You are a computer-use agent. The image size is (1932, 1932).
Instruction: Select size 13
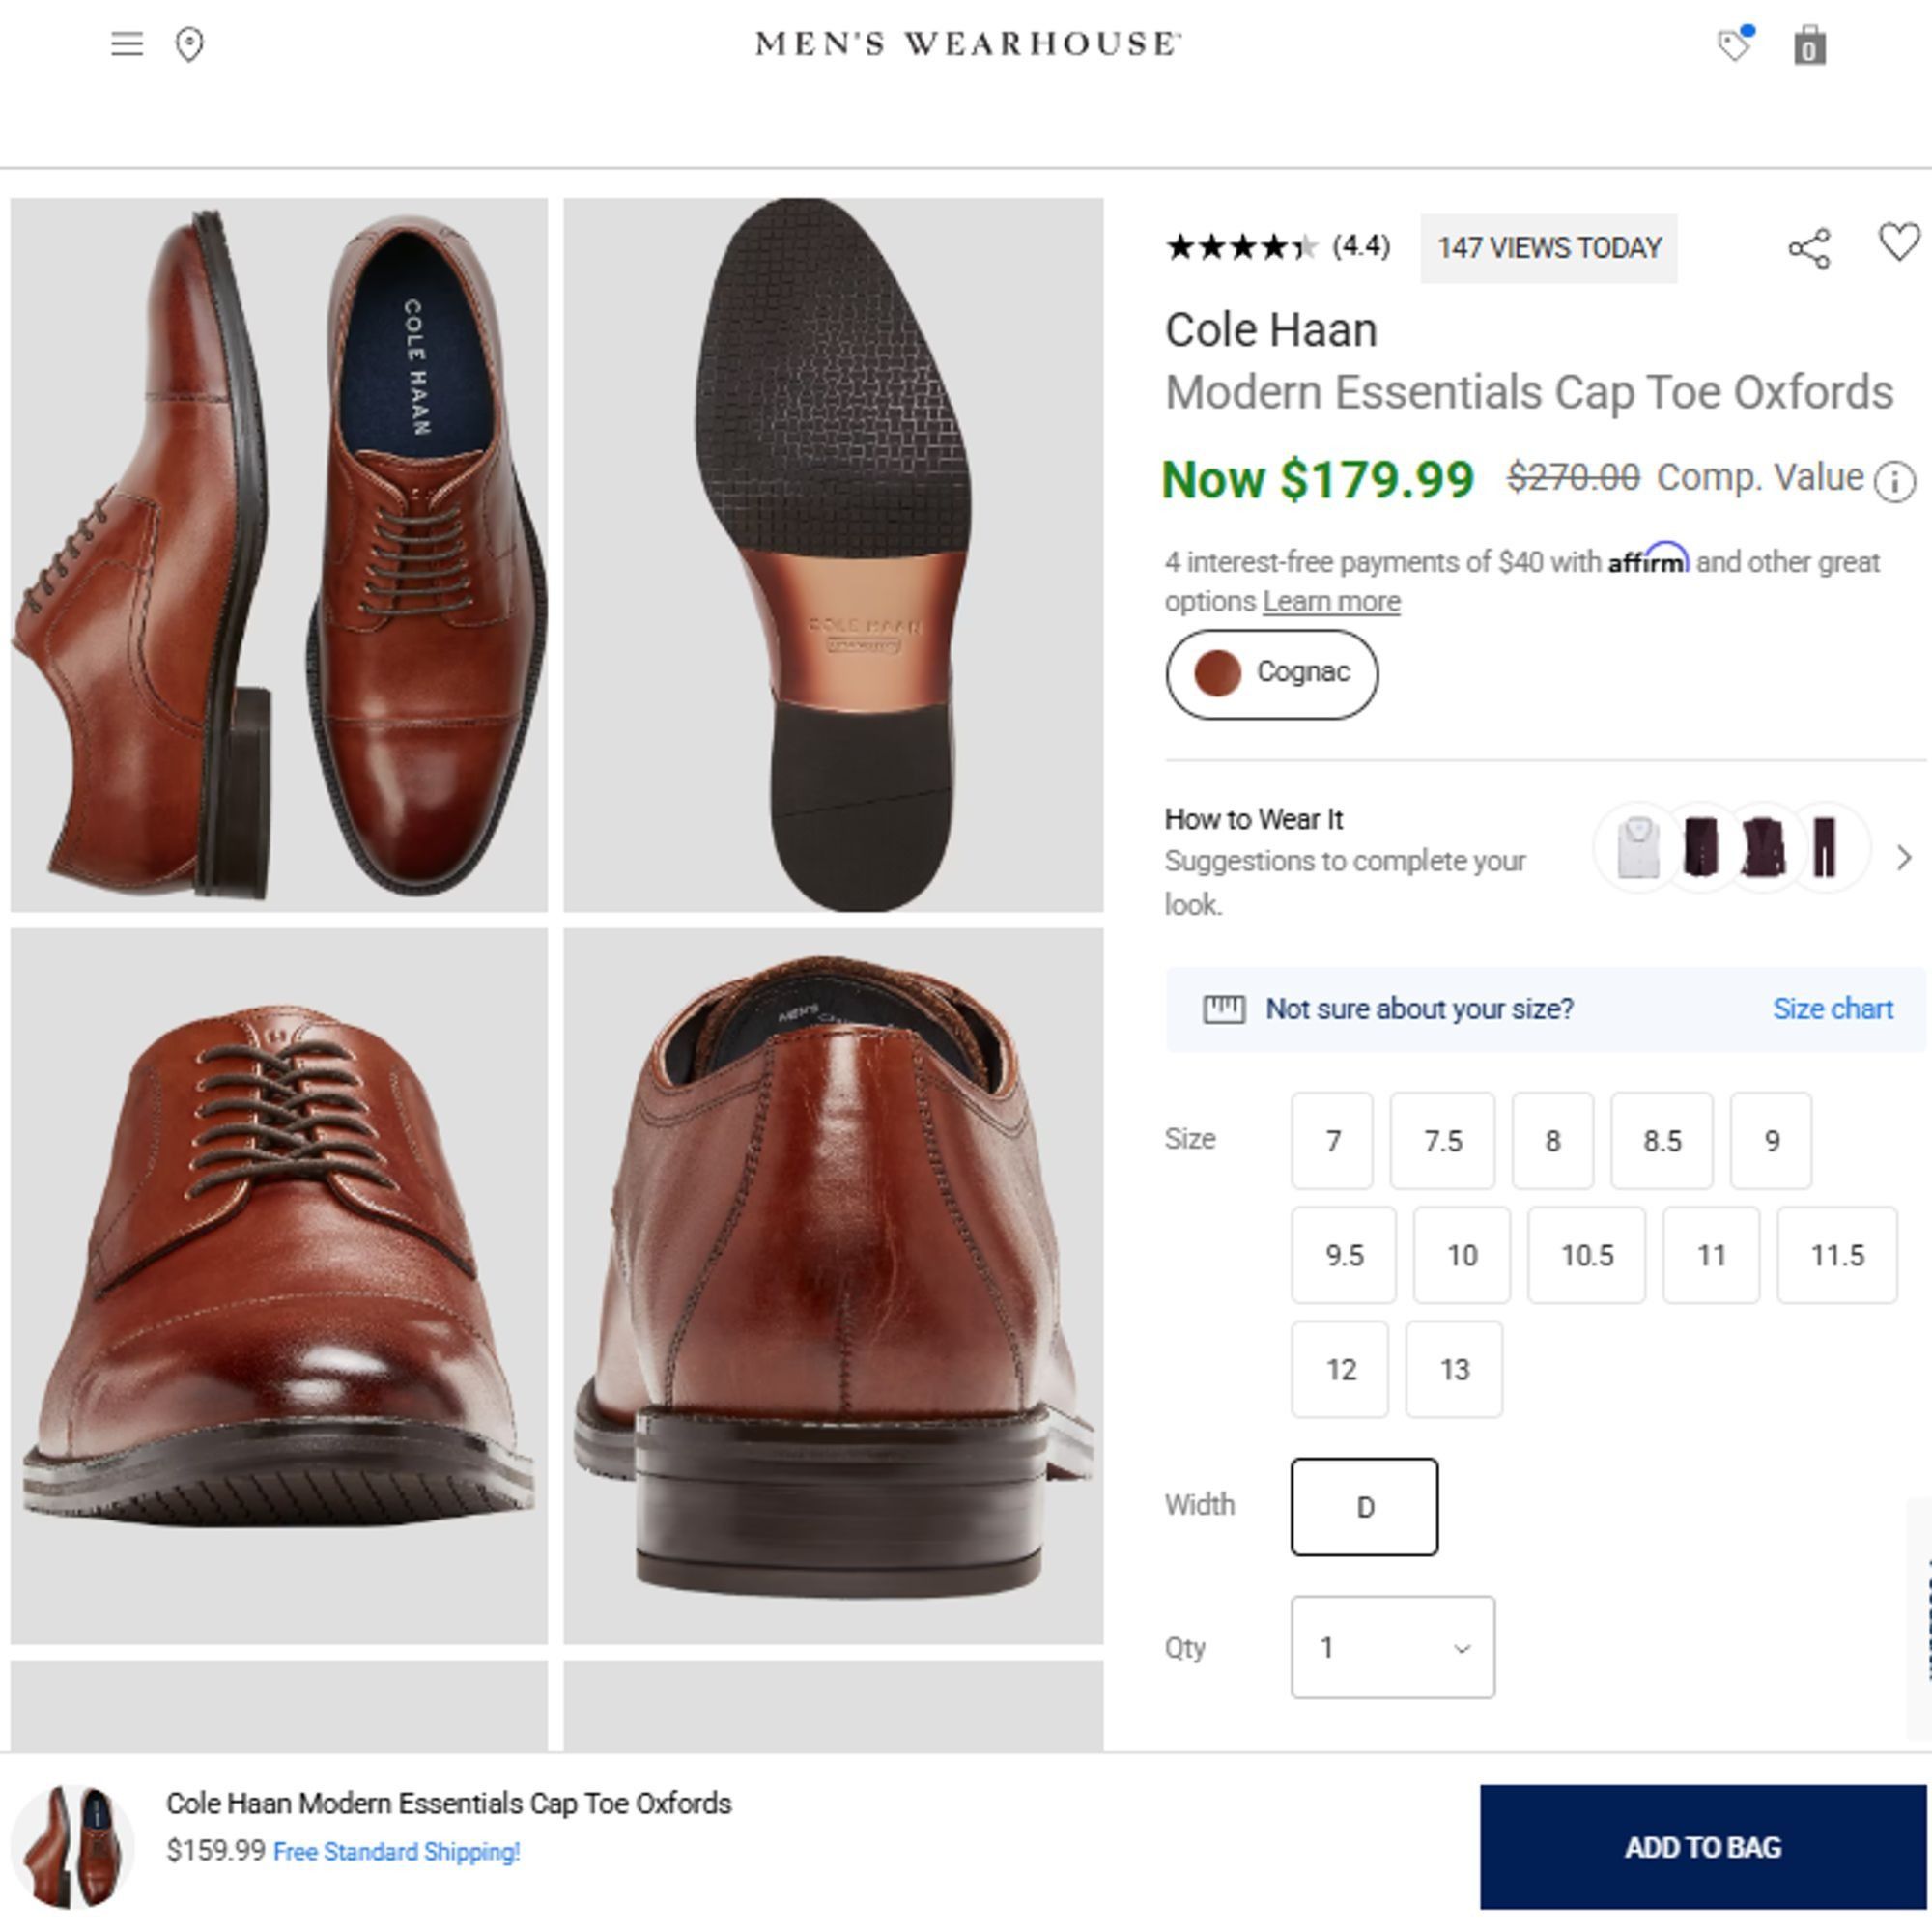(x=1454, y=1369)
